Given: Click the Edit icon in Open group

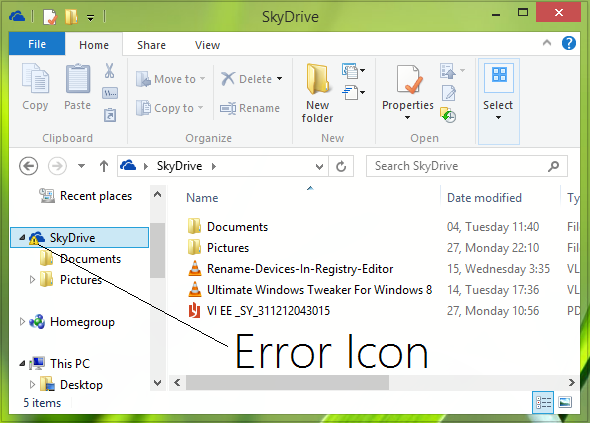Looking at the screenshot, I should 449,93.
